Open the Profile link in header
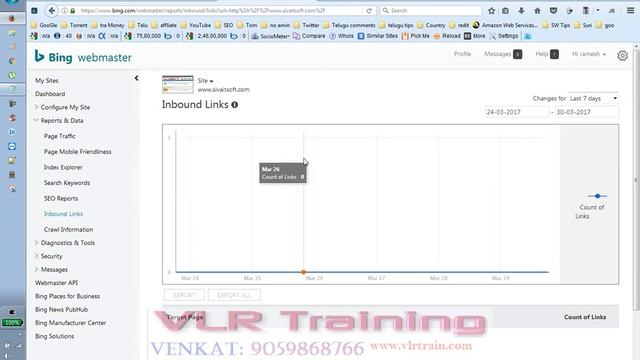Viewport: 640px width, 360px height. pos(462,54)
